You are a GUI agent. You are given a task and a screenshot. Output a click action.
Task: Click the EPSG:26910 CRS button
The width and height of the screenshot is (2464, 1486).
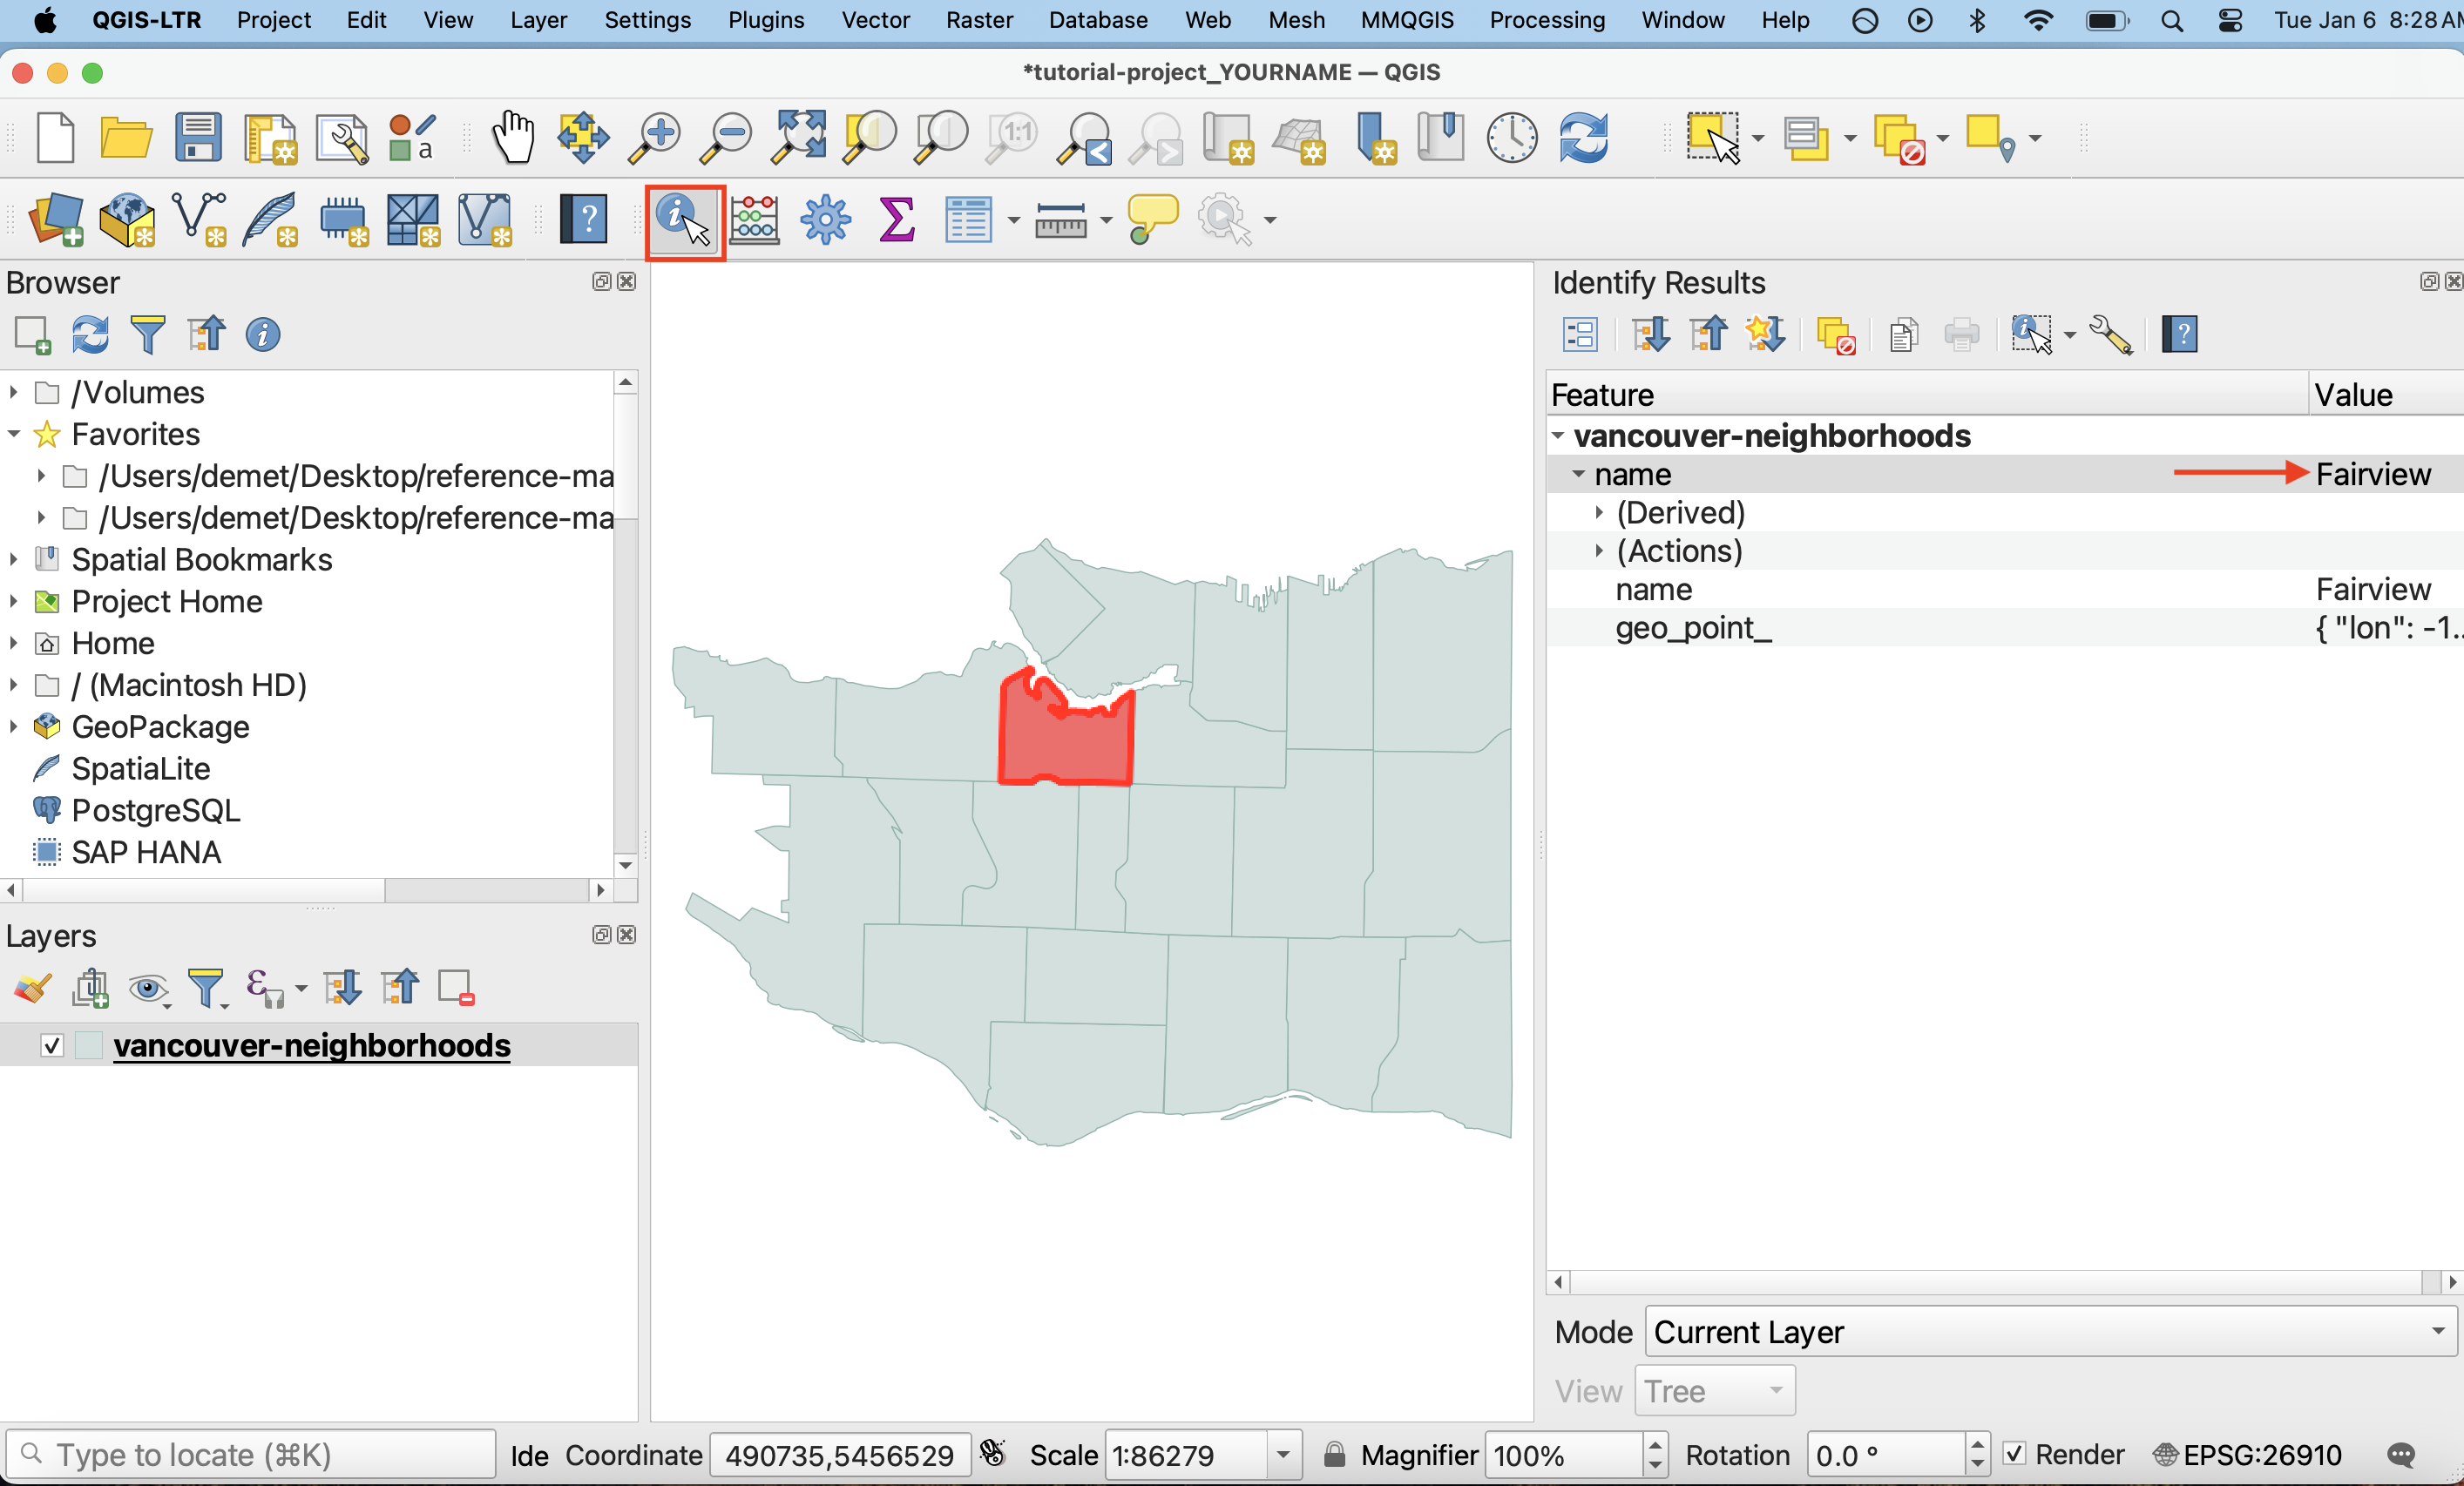tap(2248, 1455)
